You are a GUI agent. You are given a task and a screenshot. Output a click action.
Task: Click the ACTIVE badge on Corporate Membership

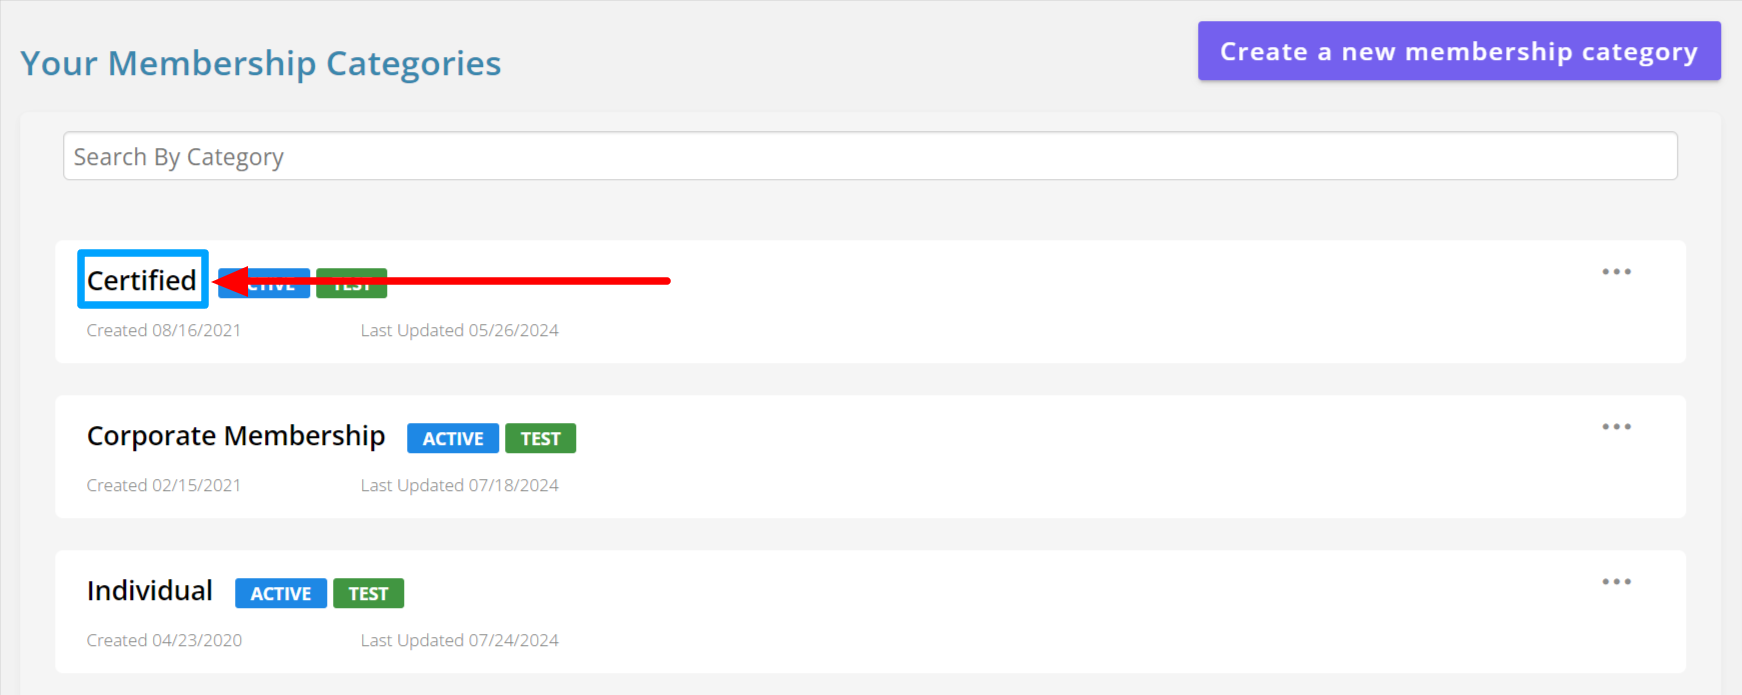tap(452, 439)
